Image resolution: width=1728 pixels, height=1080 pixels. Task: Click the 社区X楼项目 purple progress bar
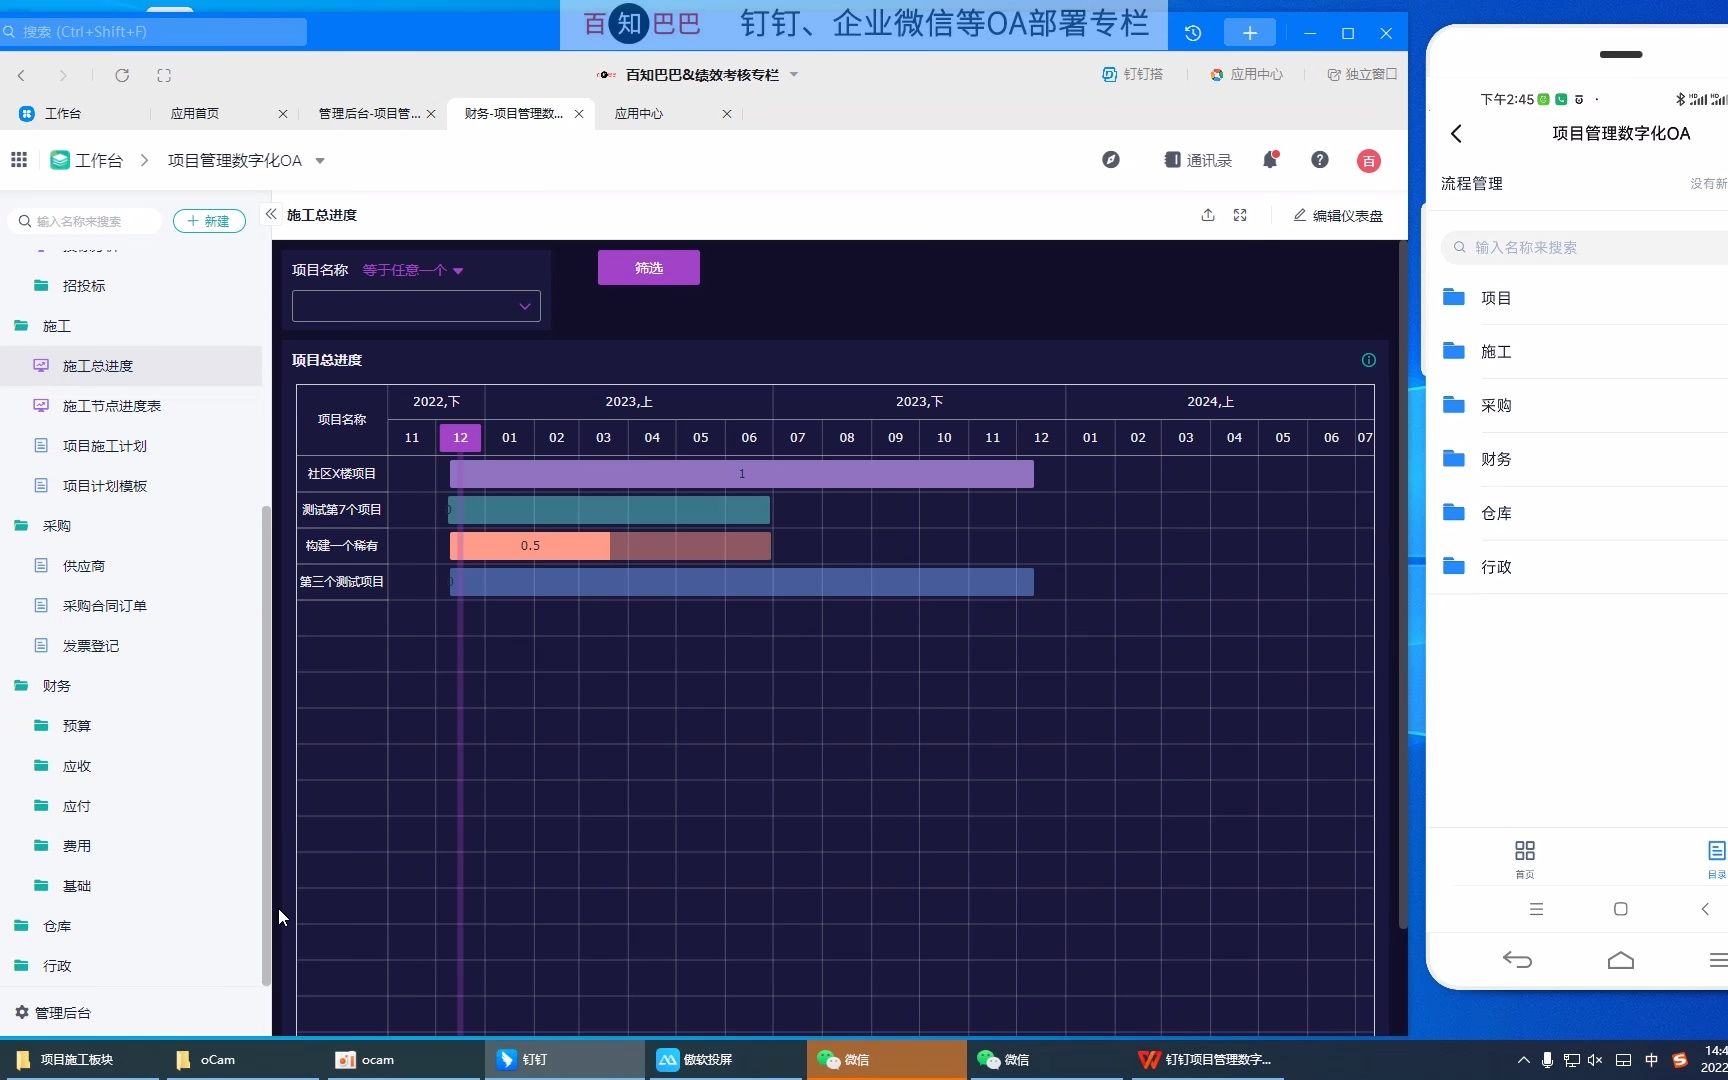742,474
